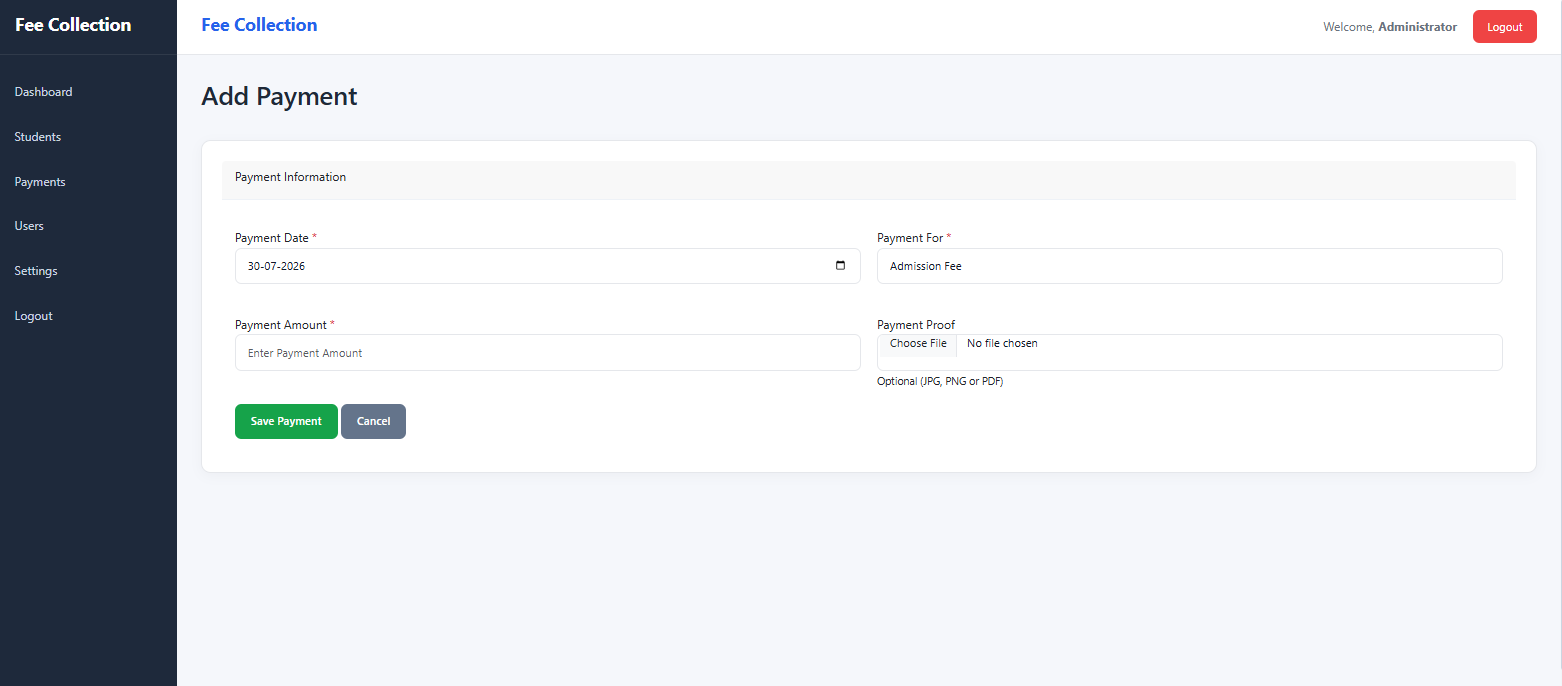Click the Fee Collection sidebar brand logo

[x=73, y=25]
